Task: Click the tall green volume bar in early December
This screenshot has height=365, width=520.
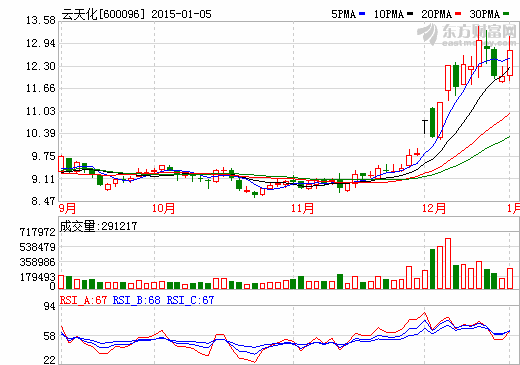Action: point(433,269)
